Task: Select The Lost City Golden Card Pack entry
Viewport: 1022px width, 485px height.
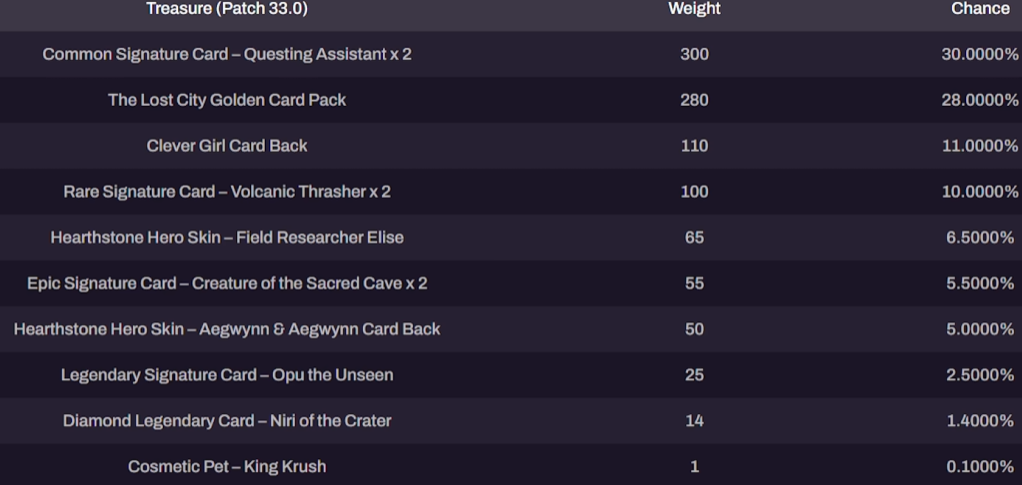Action: click(227, 100)
